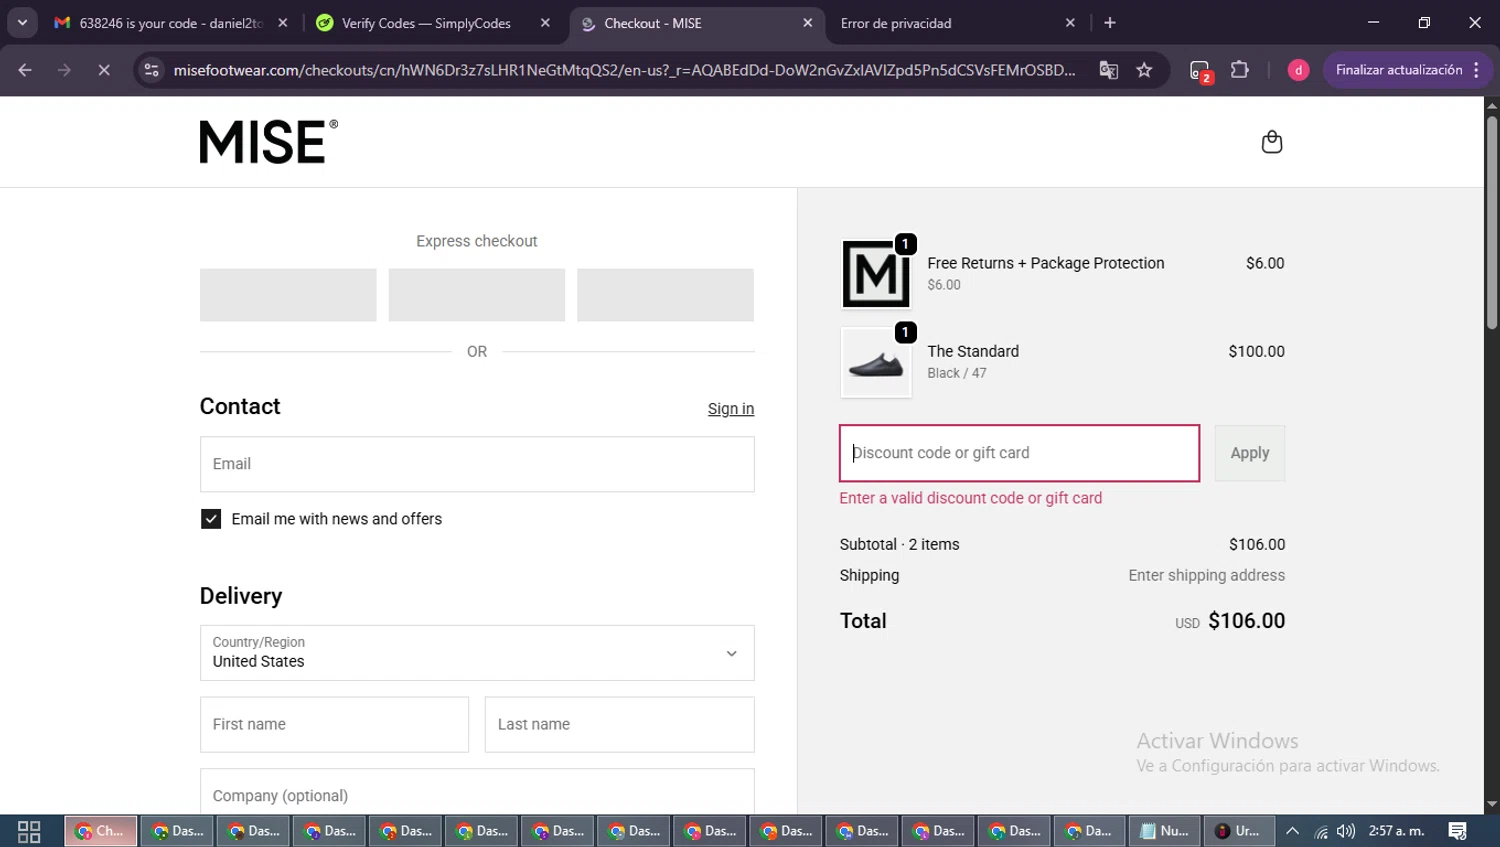The width and height of the screenshot is (1500, 847).
Task: Click 'The Standard' item name
Action: [973, 351]
